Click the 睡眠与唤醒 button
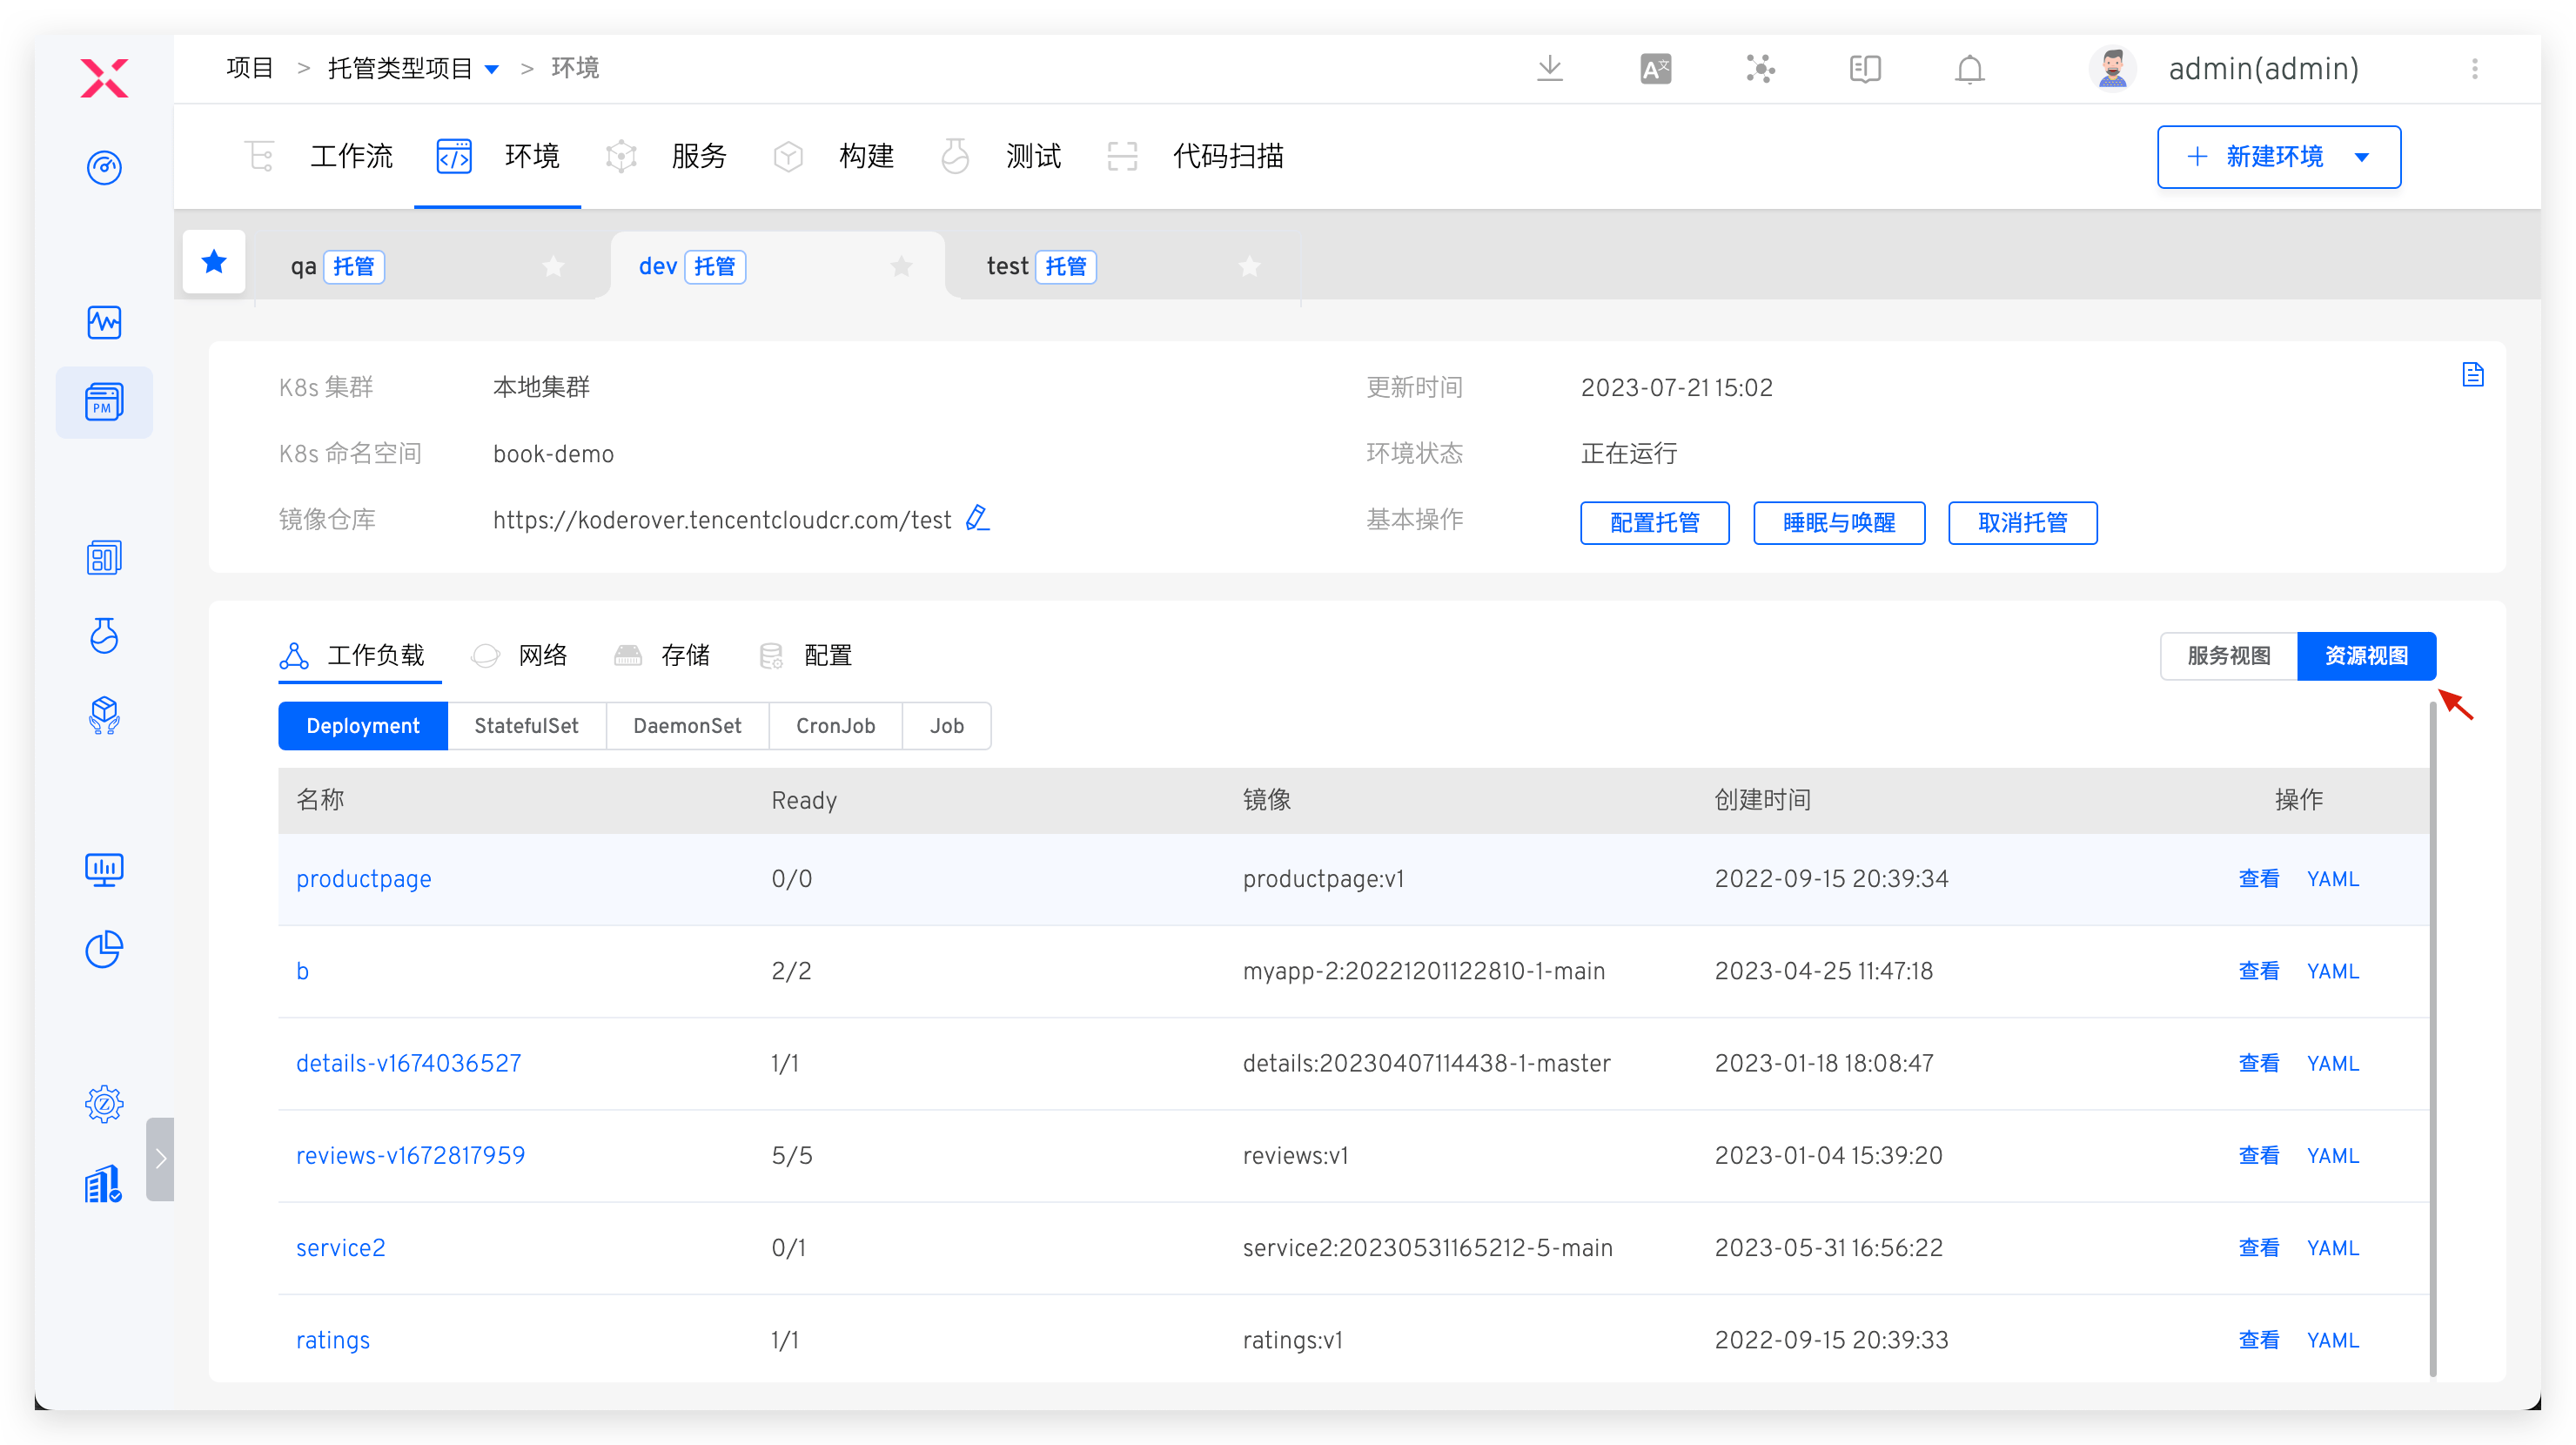The height and width of the screenshot is (1445, 2576). pos(1838,523)
